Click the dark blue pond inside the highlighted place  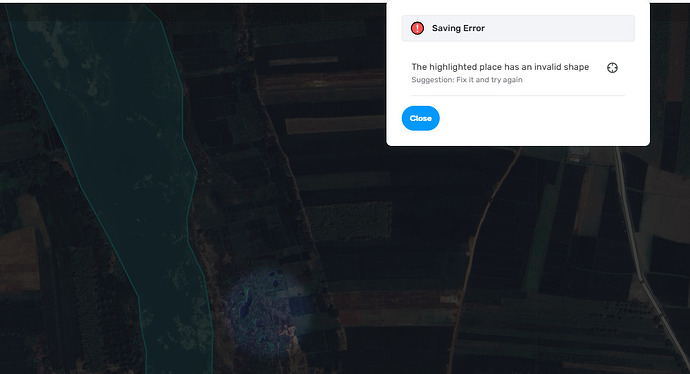click(245, 308)
